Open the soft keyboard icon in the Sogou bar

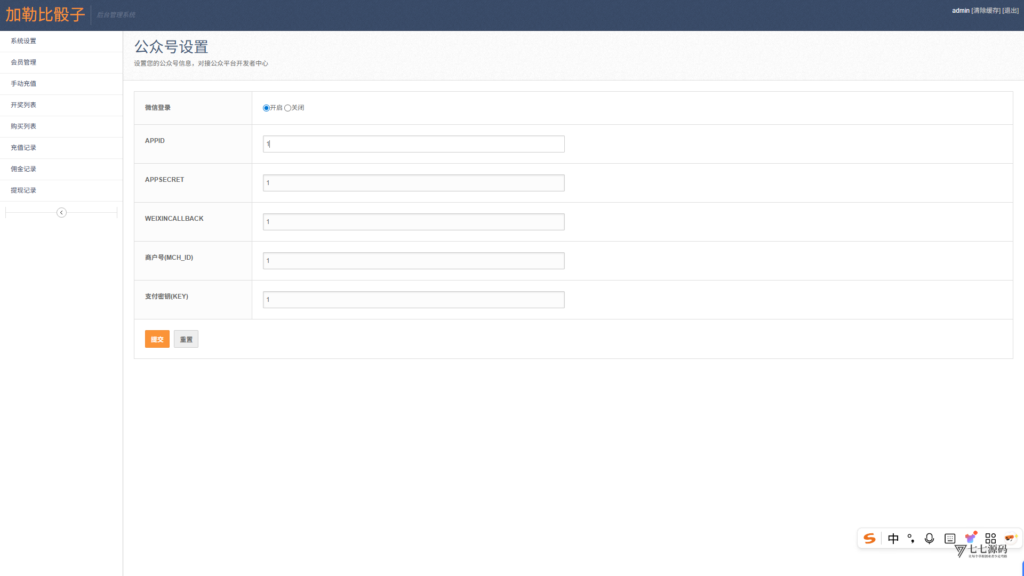(x=950, y=539)
